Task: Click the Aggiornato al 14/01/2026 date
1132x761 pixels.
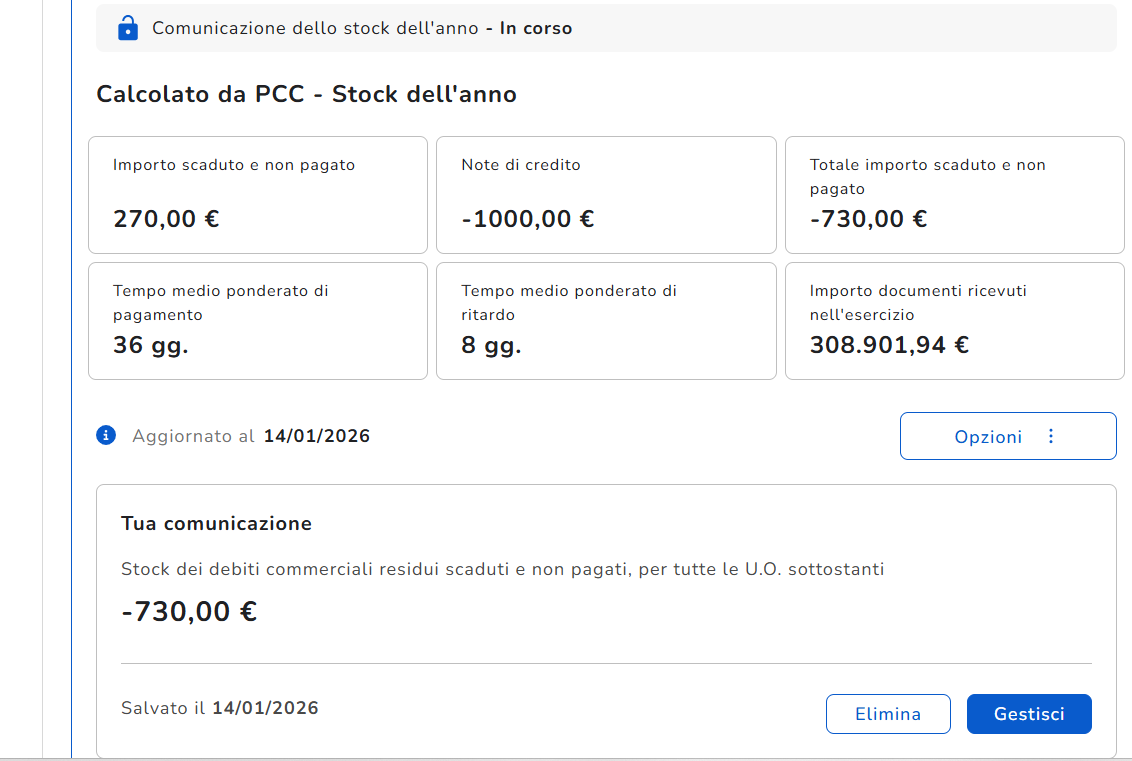Action: tap(317, 436)
